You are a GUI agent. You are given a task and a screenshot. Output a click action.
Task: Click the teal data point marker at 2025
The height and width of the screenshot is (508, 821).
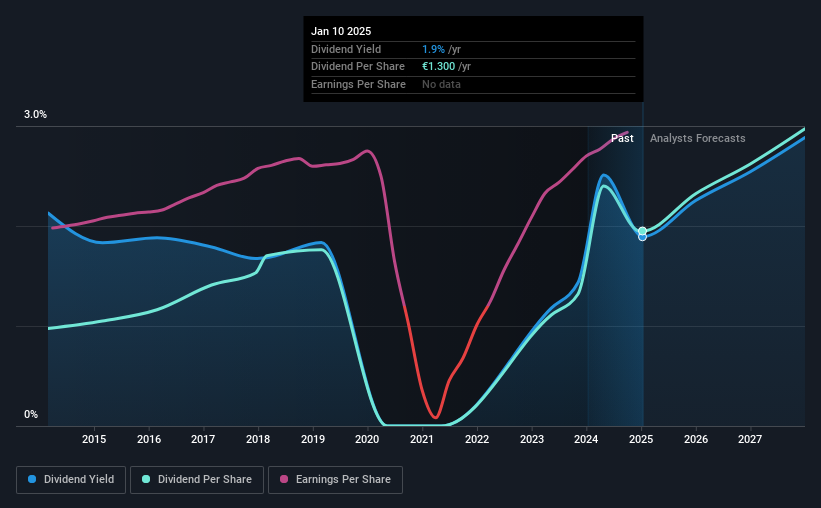642,231
